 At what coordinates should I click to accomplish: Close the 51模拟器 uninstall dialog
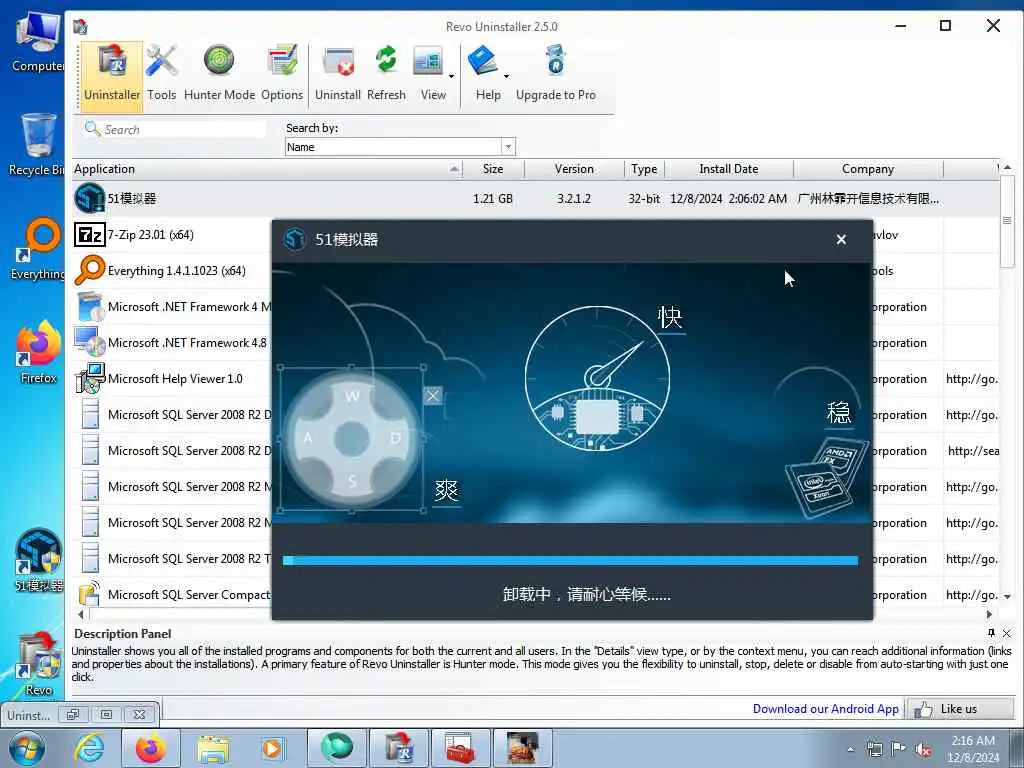click(x=841, y=240)
